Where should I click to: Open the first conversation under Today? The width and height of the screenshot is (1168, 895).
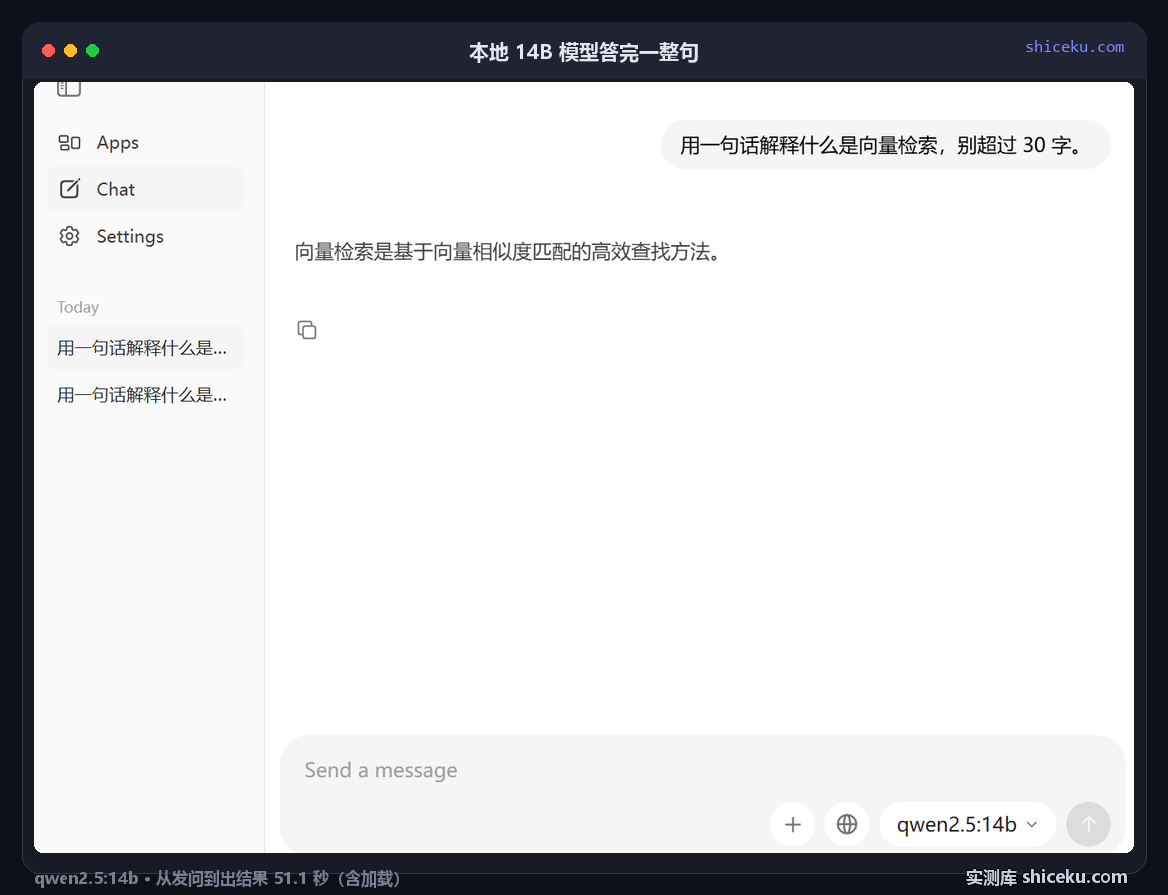pos(145,347)
